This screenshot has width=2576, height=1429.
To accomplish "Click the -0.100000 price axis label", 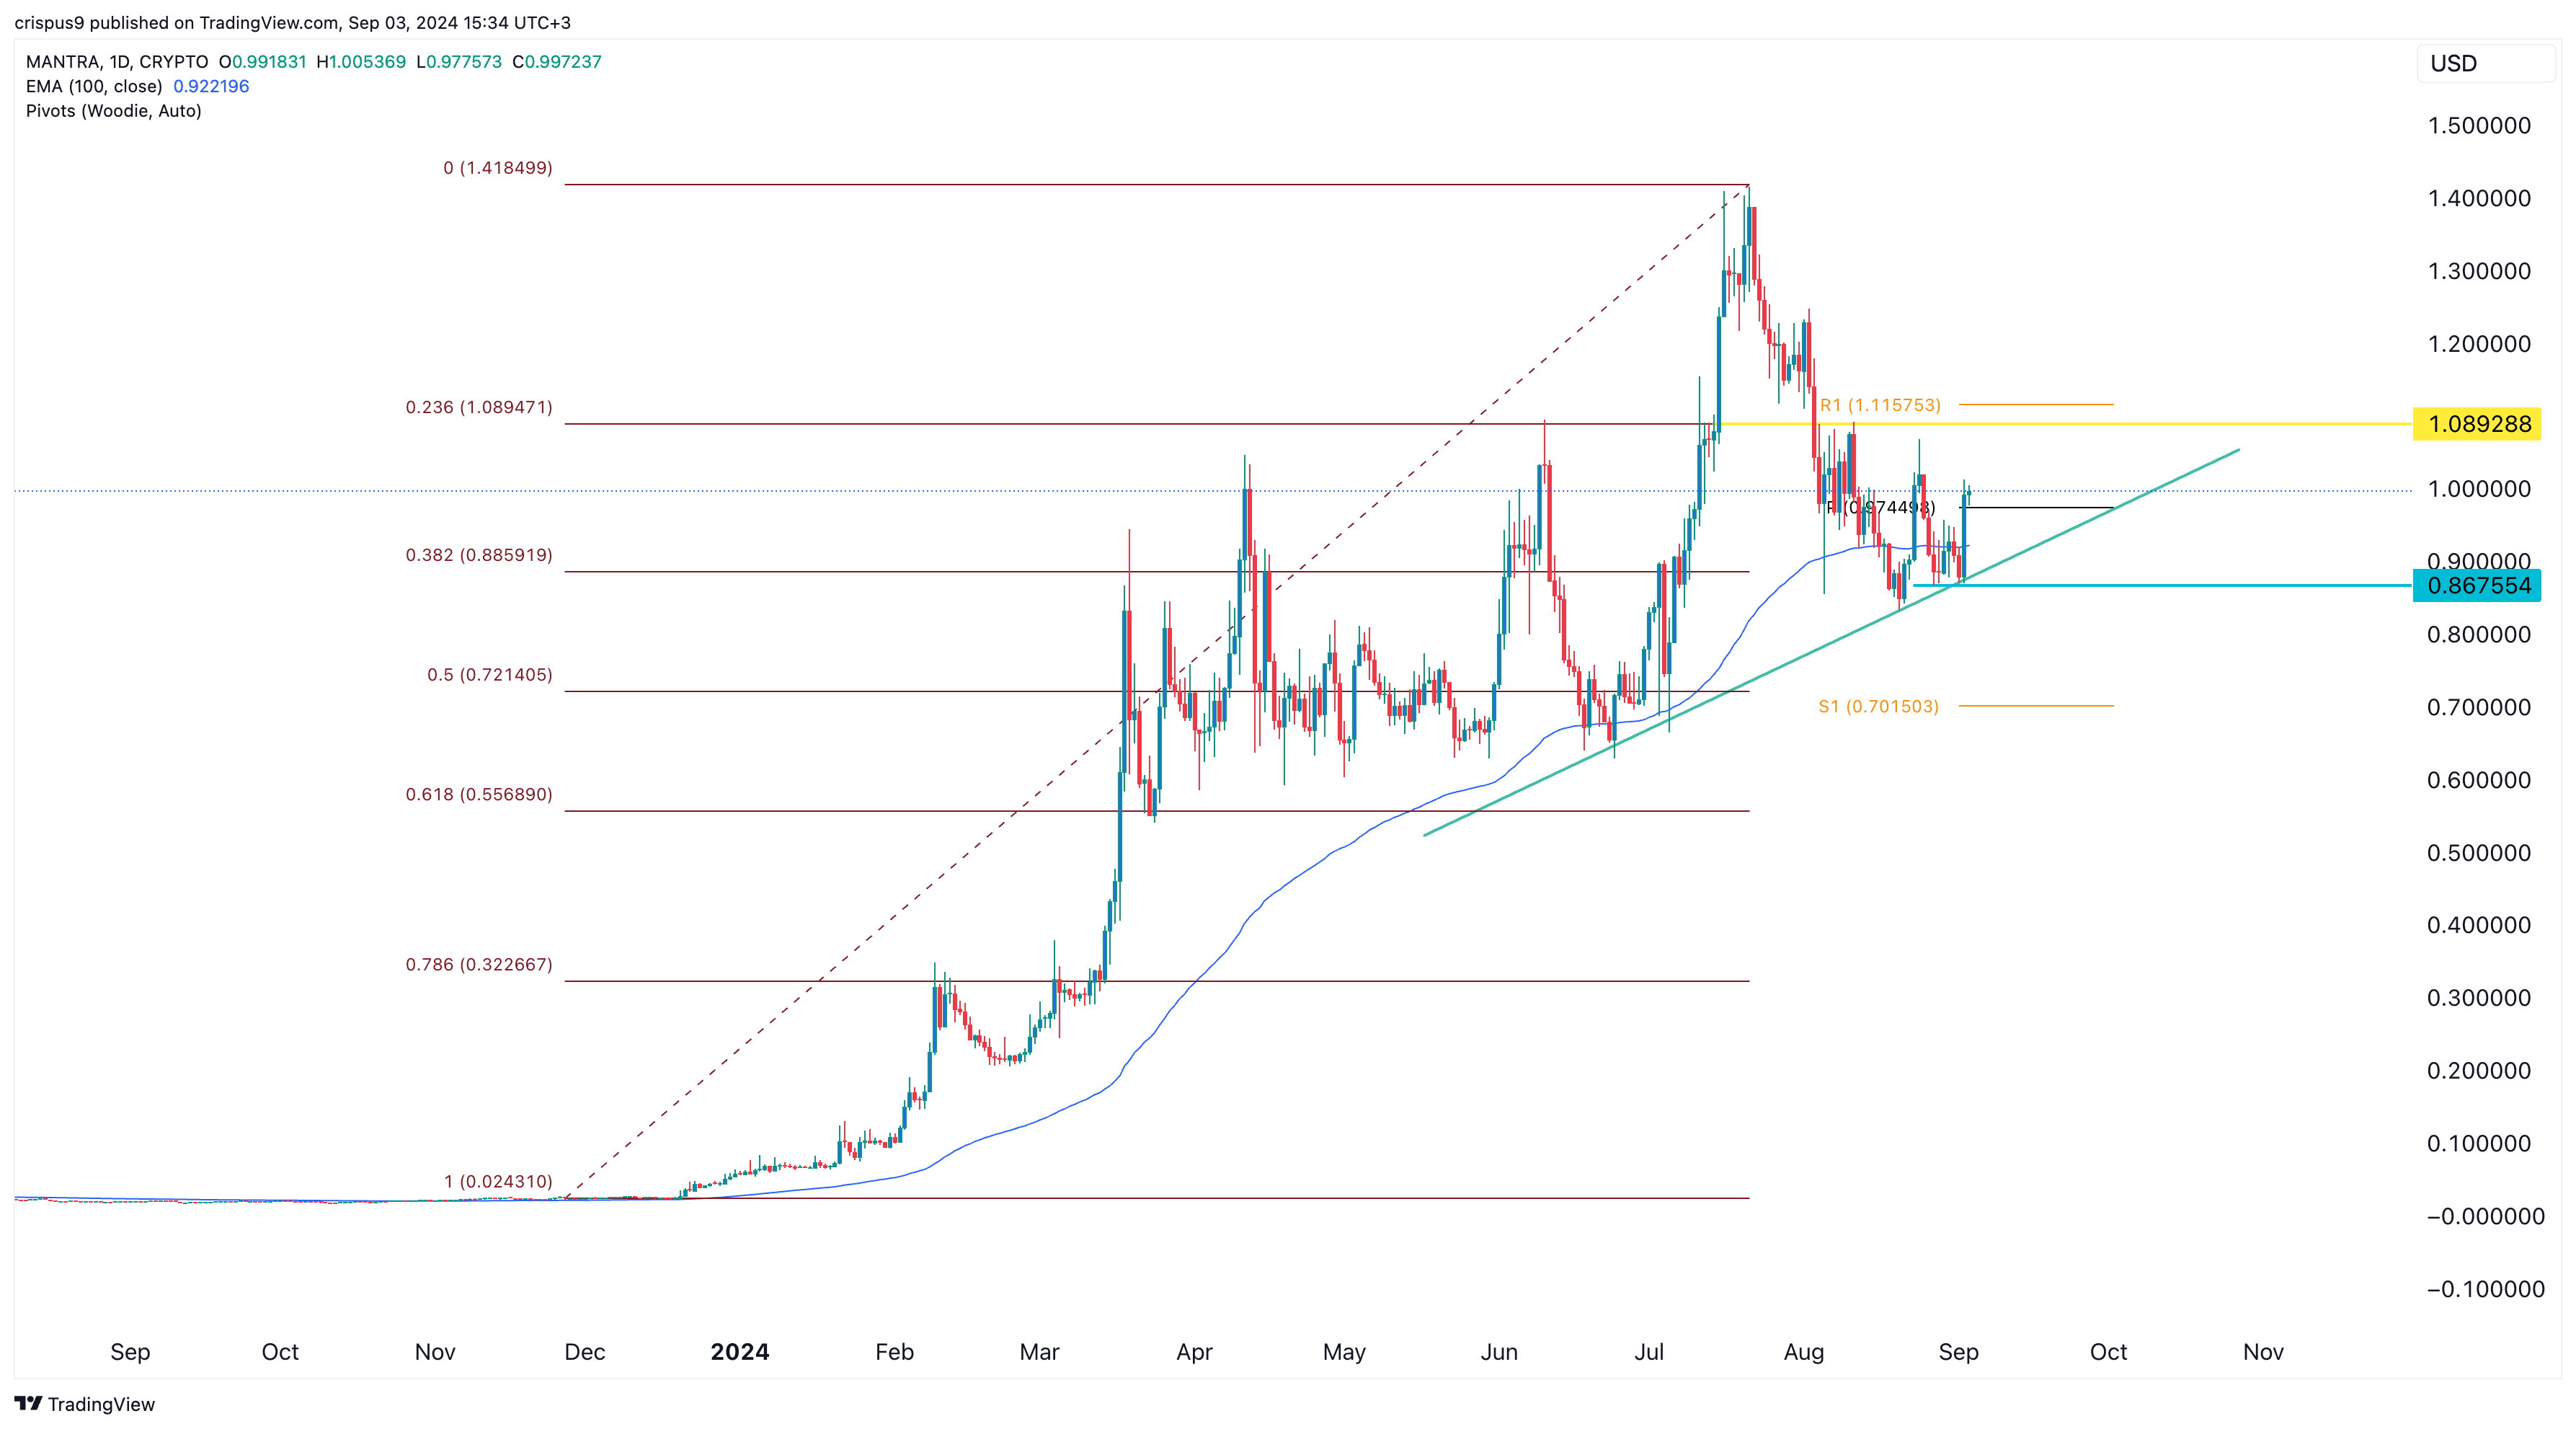I will click(x=2485, y=1289).
